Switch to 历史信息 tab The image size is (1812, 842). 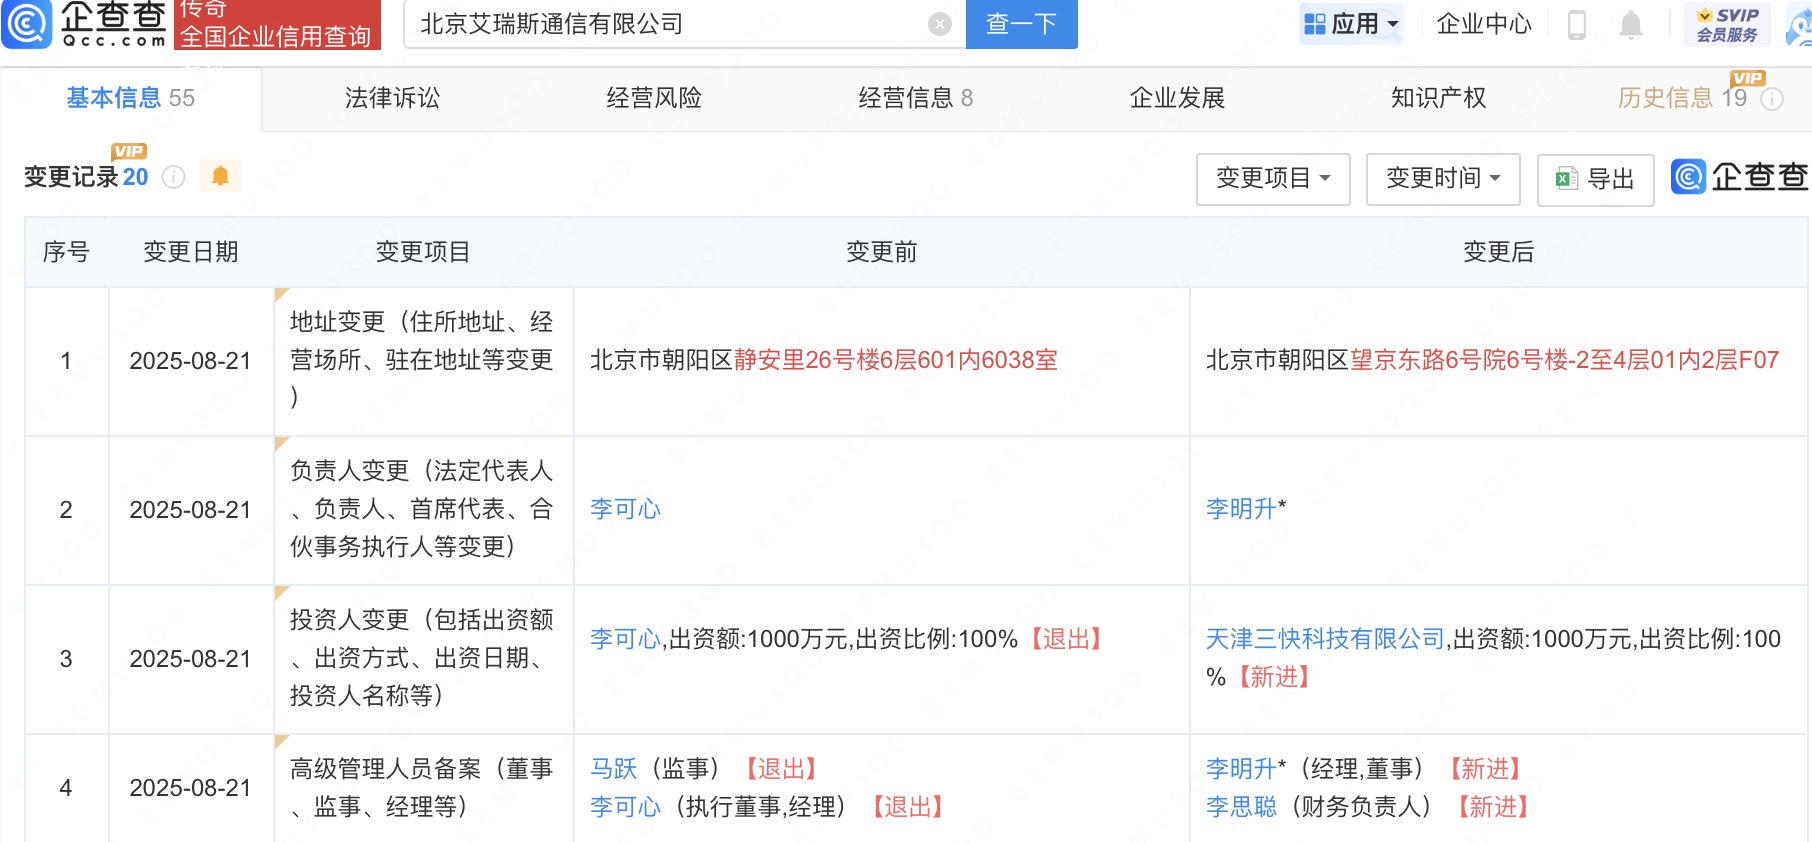tap(1682, 98)
